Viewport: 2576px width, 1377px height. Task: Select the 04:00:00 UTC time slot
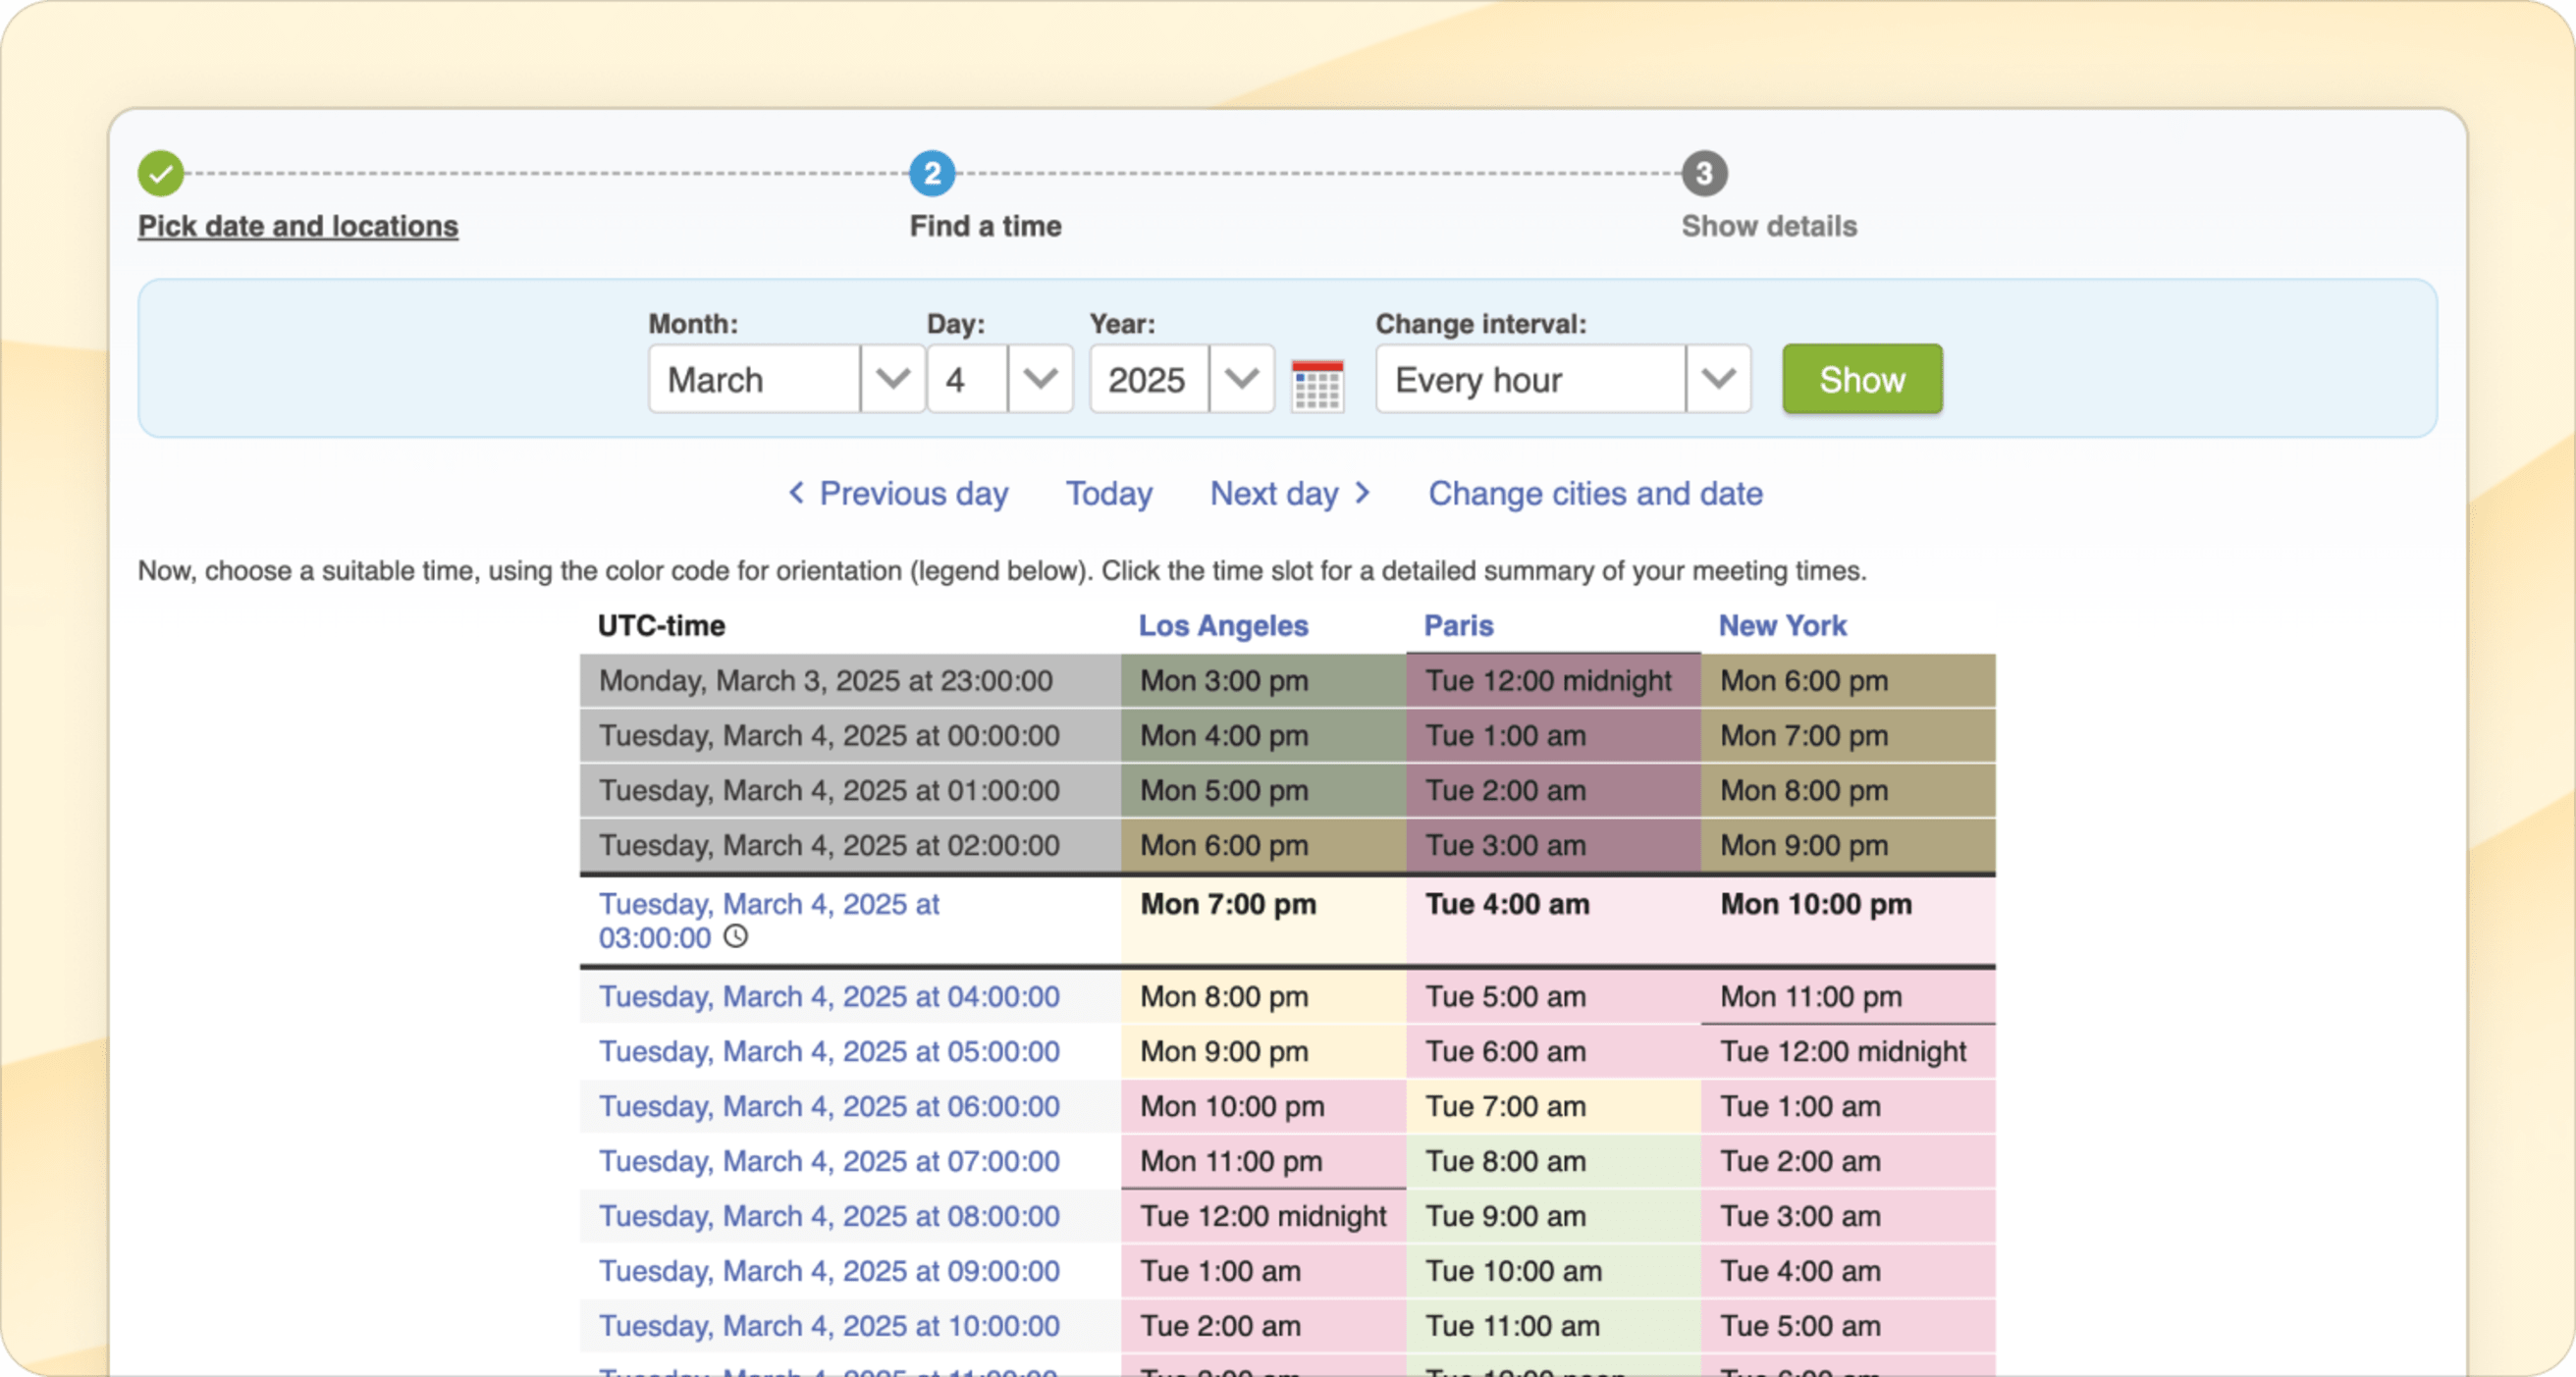point(828,997)
